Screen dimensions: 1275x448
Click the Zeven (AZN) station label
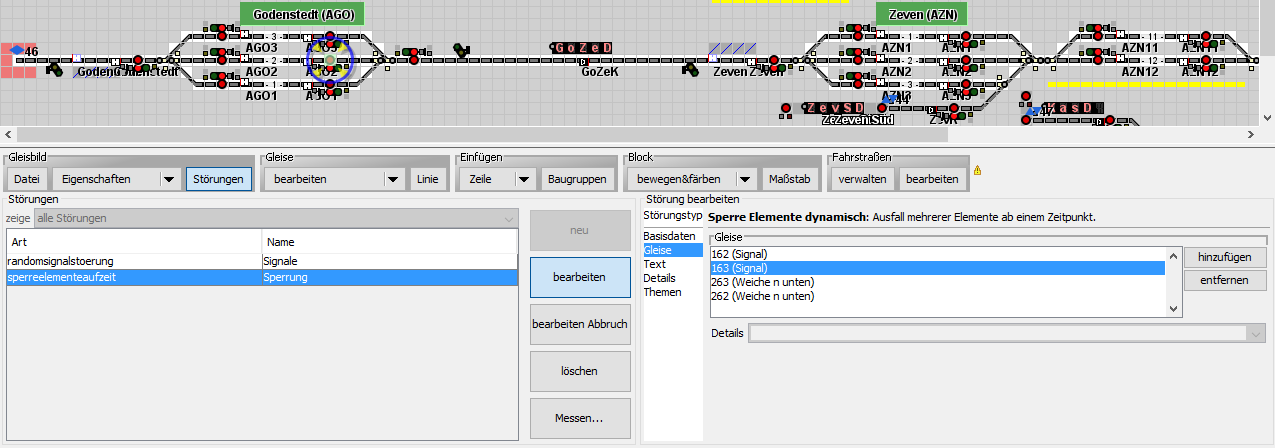click(x=915, y=14)
